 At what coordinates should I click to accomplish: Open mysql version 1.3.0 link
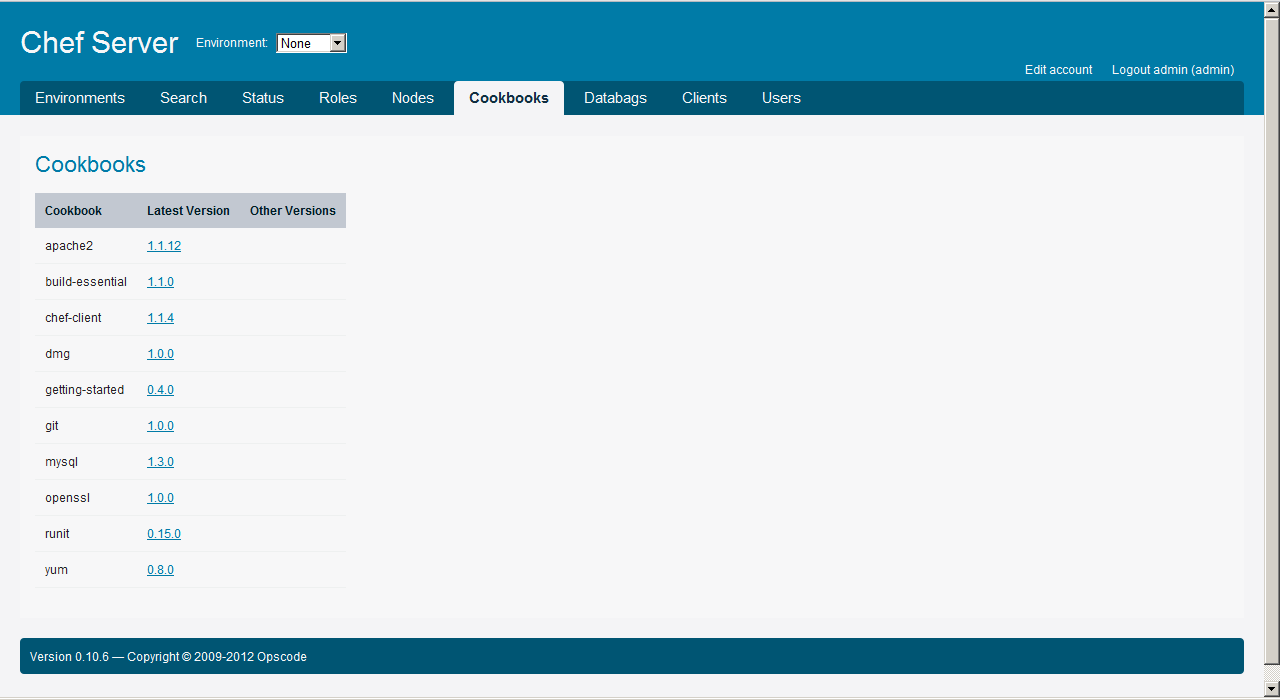point(160,462)
